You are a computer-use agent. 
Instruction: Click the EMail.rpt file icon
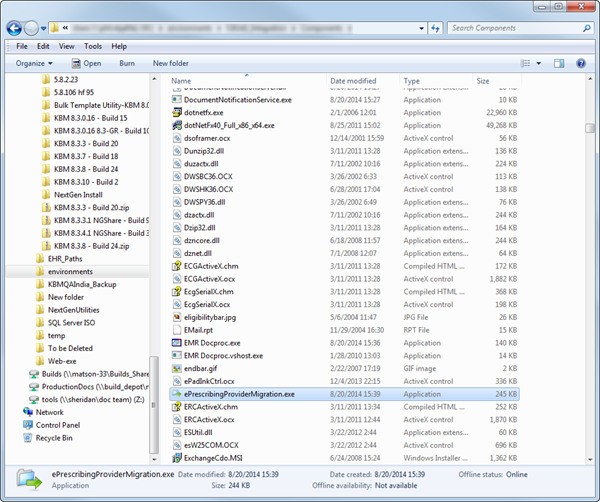[x=176, y=330]
